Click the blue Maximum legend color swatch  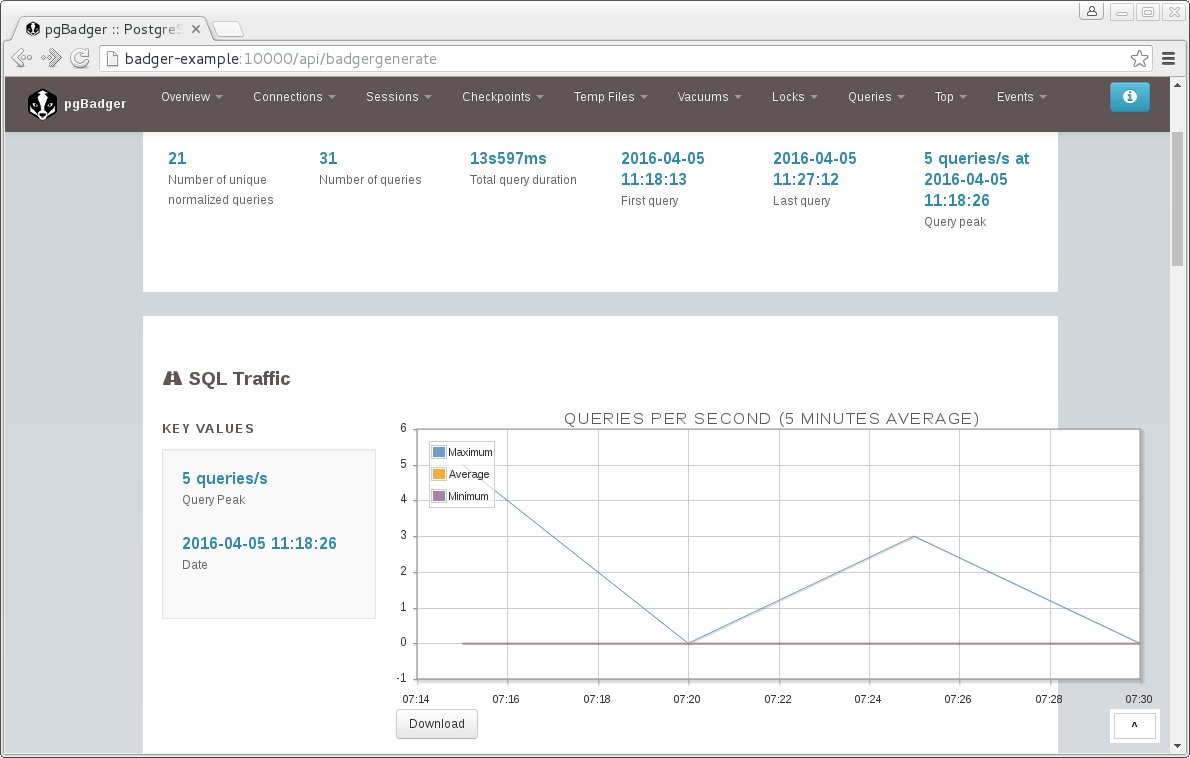(x=439, y=453)
